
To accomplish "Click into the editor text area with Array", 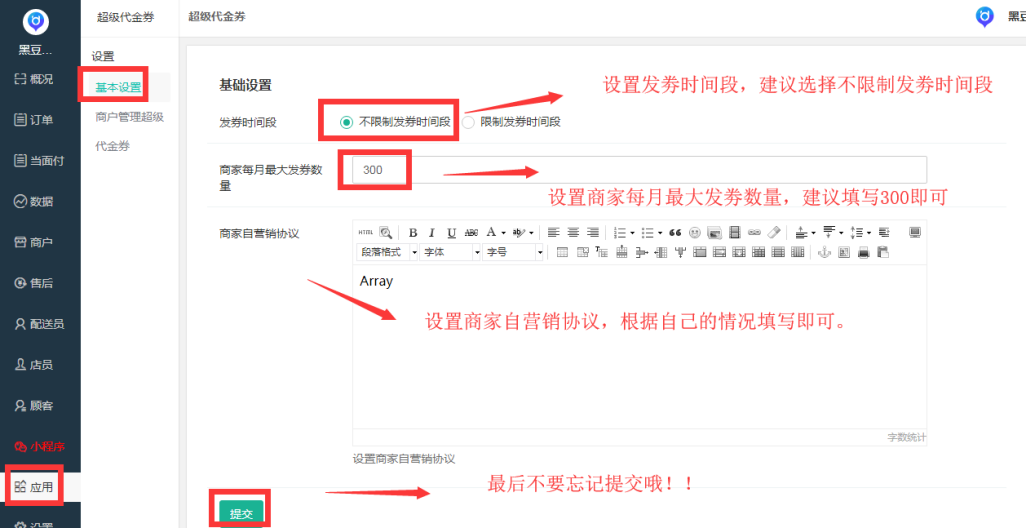I will click(x=639, y=347).
